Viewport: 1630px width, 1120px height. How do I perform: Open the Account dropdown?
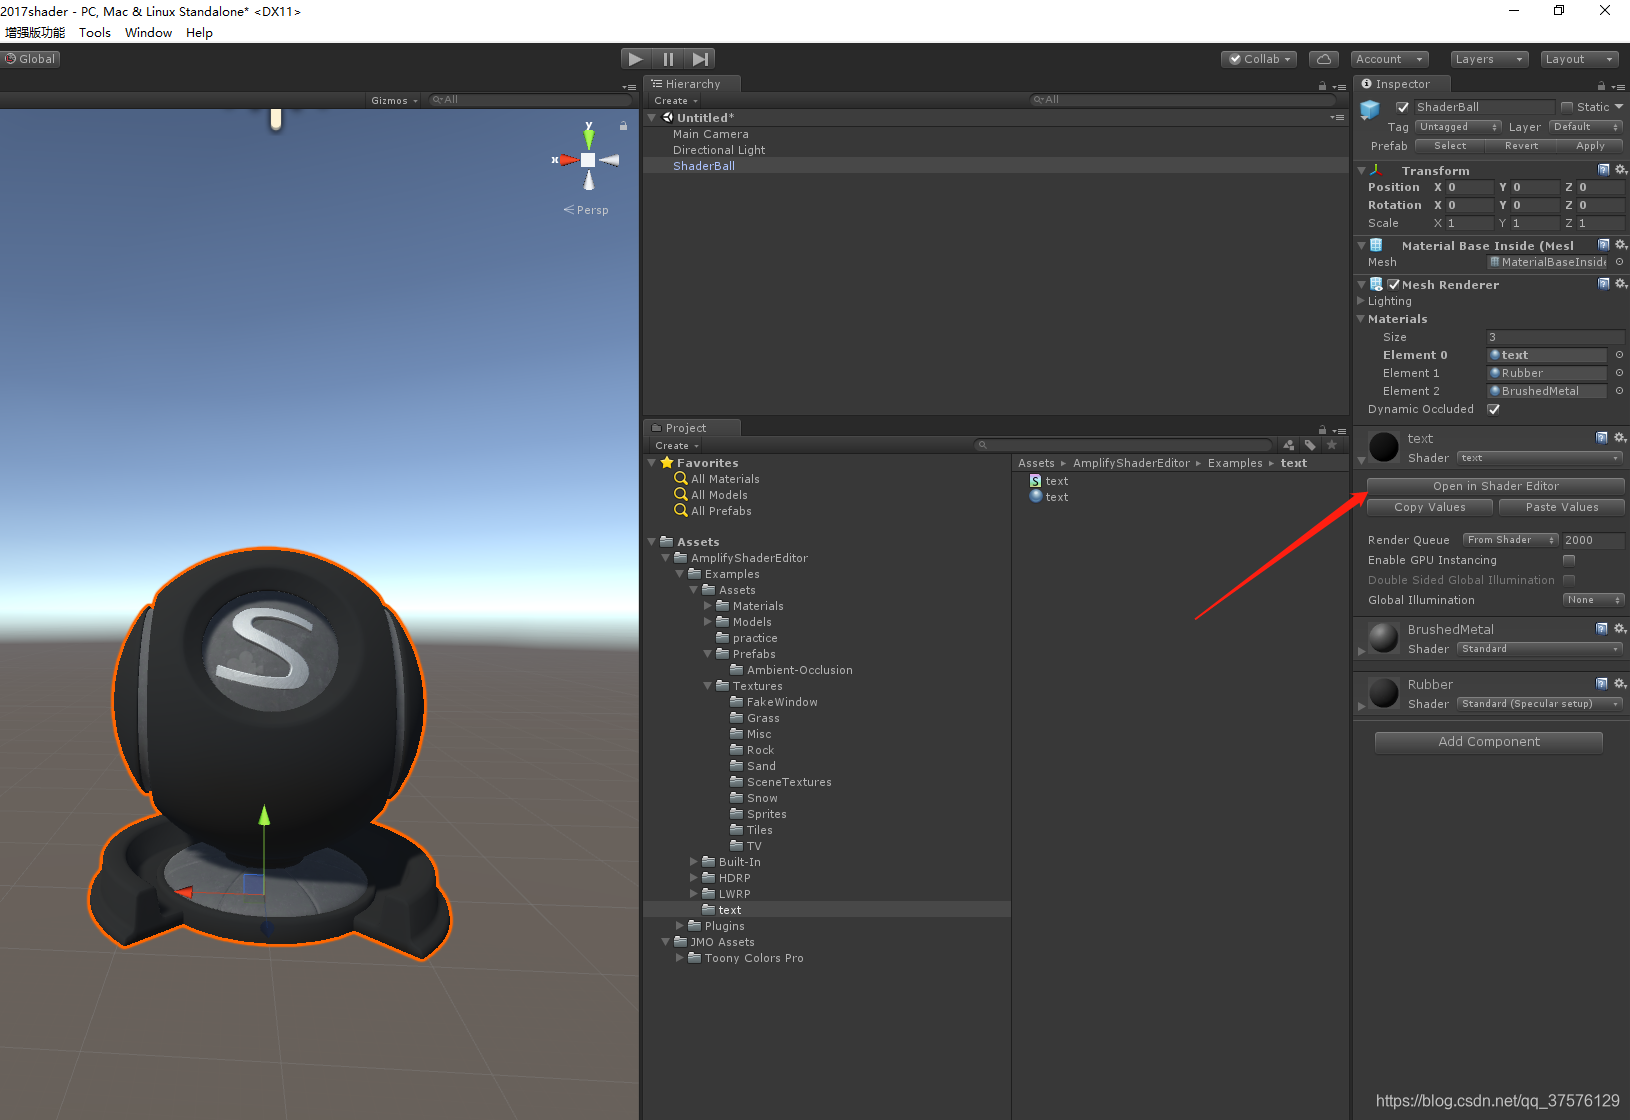[x=1389, y=59]
